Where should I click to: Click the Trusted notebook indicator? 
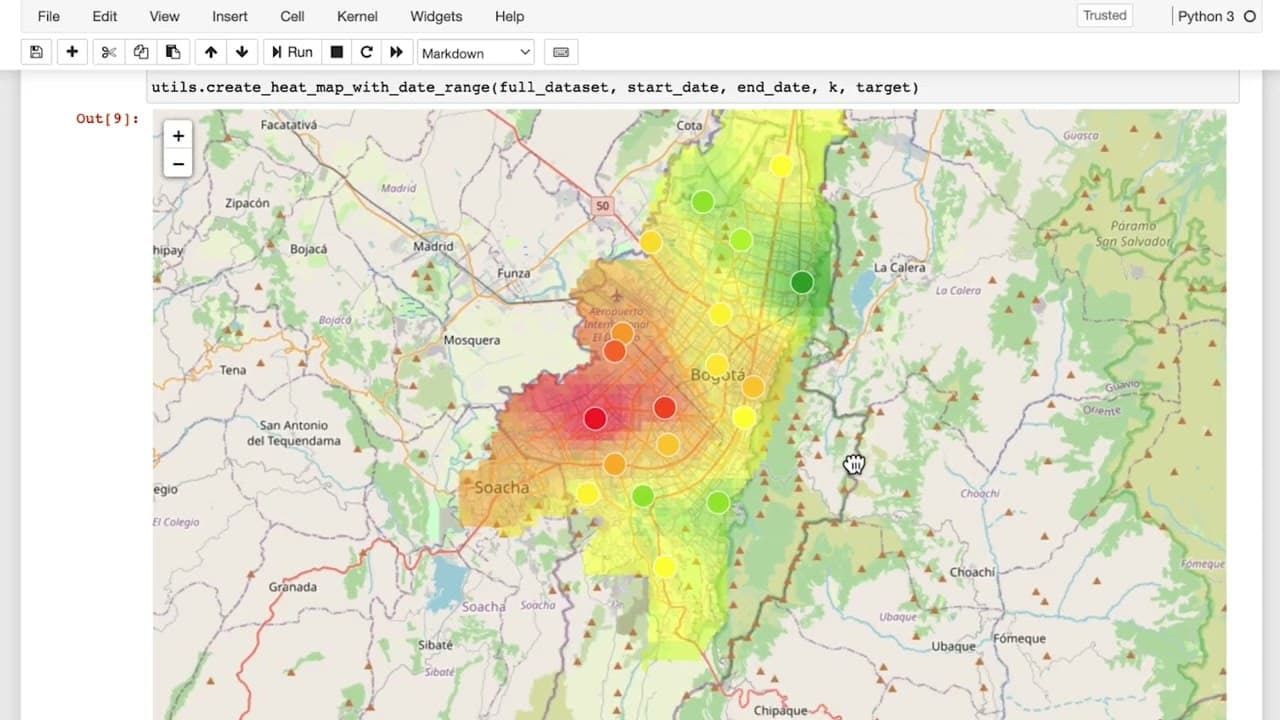(1105, 15)
